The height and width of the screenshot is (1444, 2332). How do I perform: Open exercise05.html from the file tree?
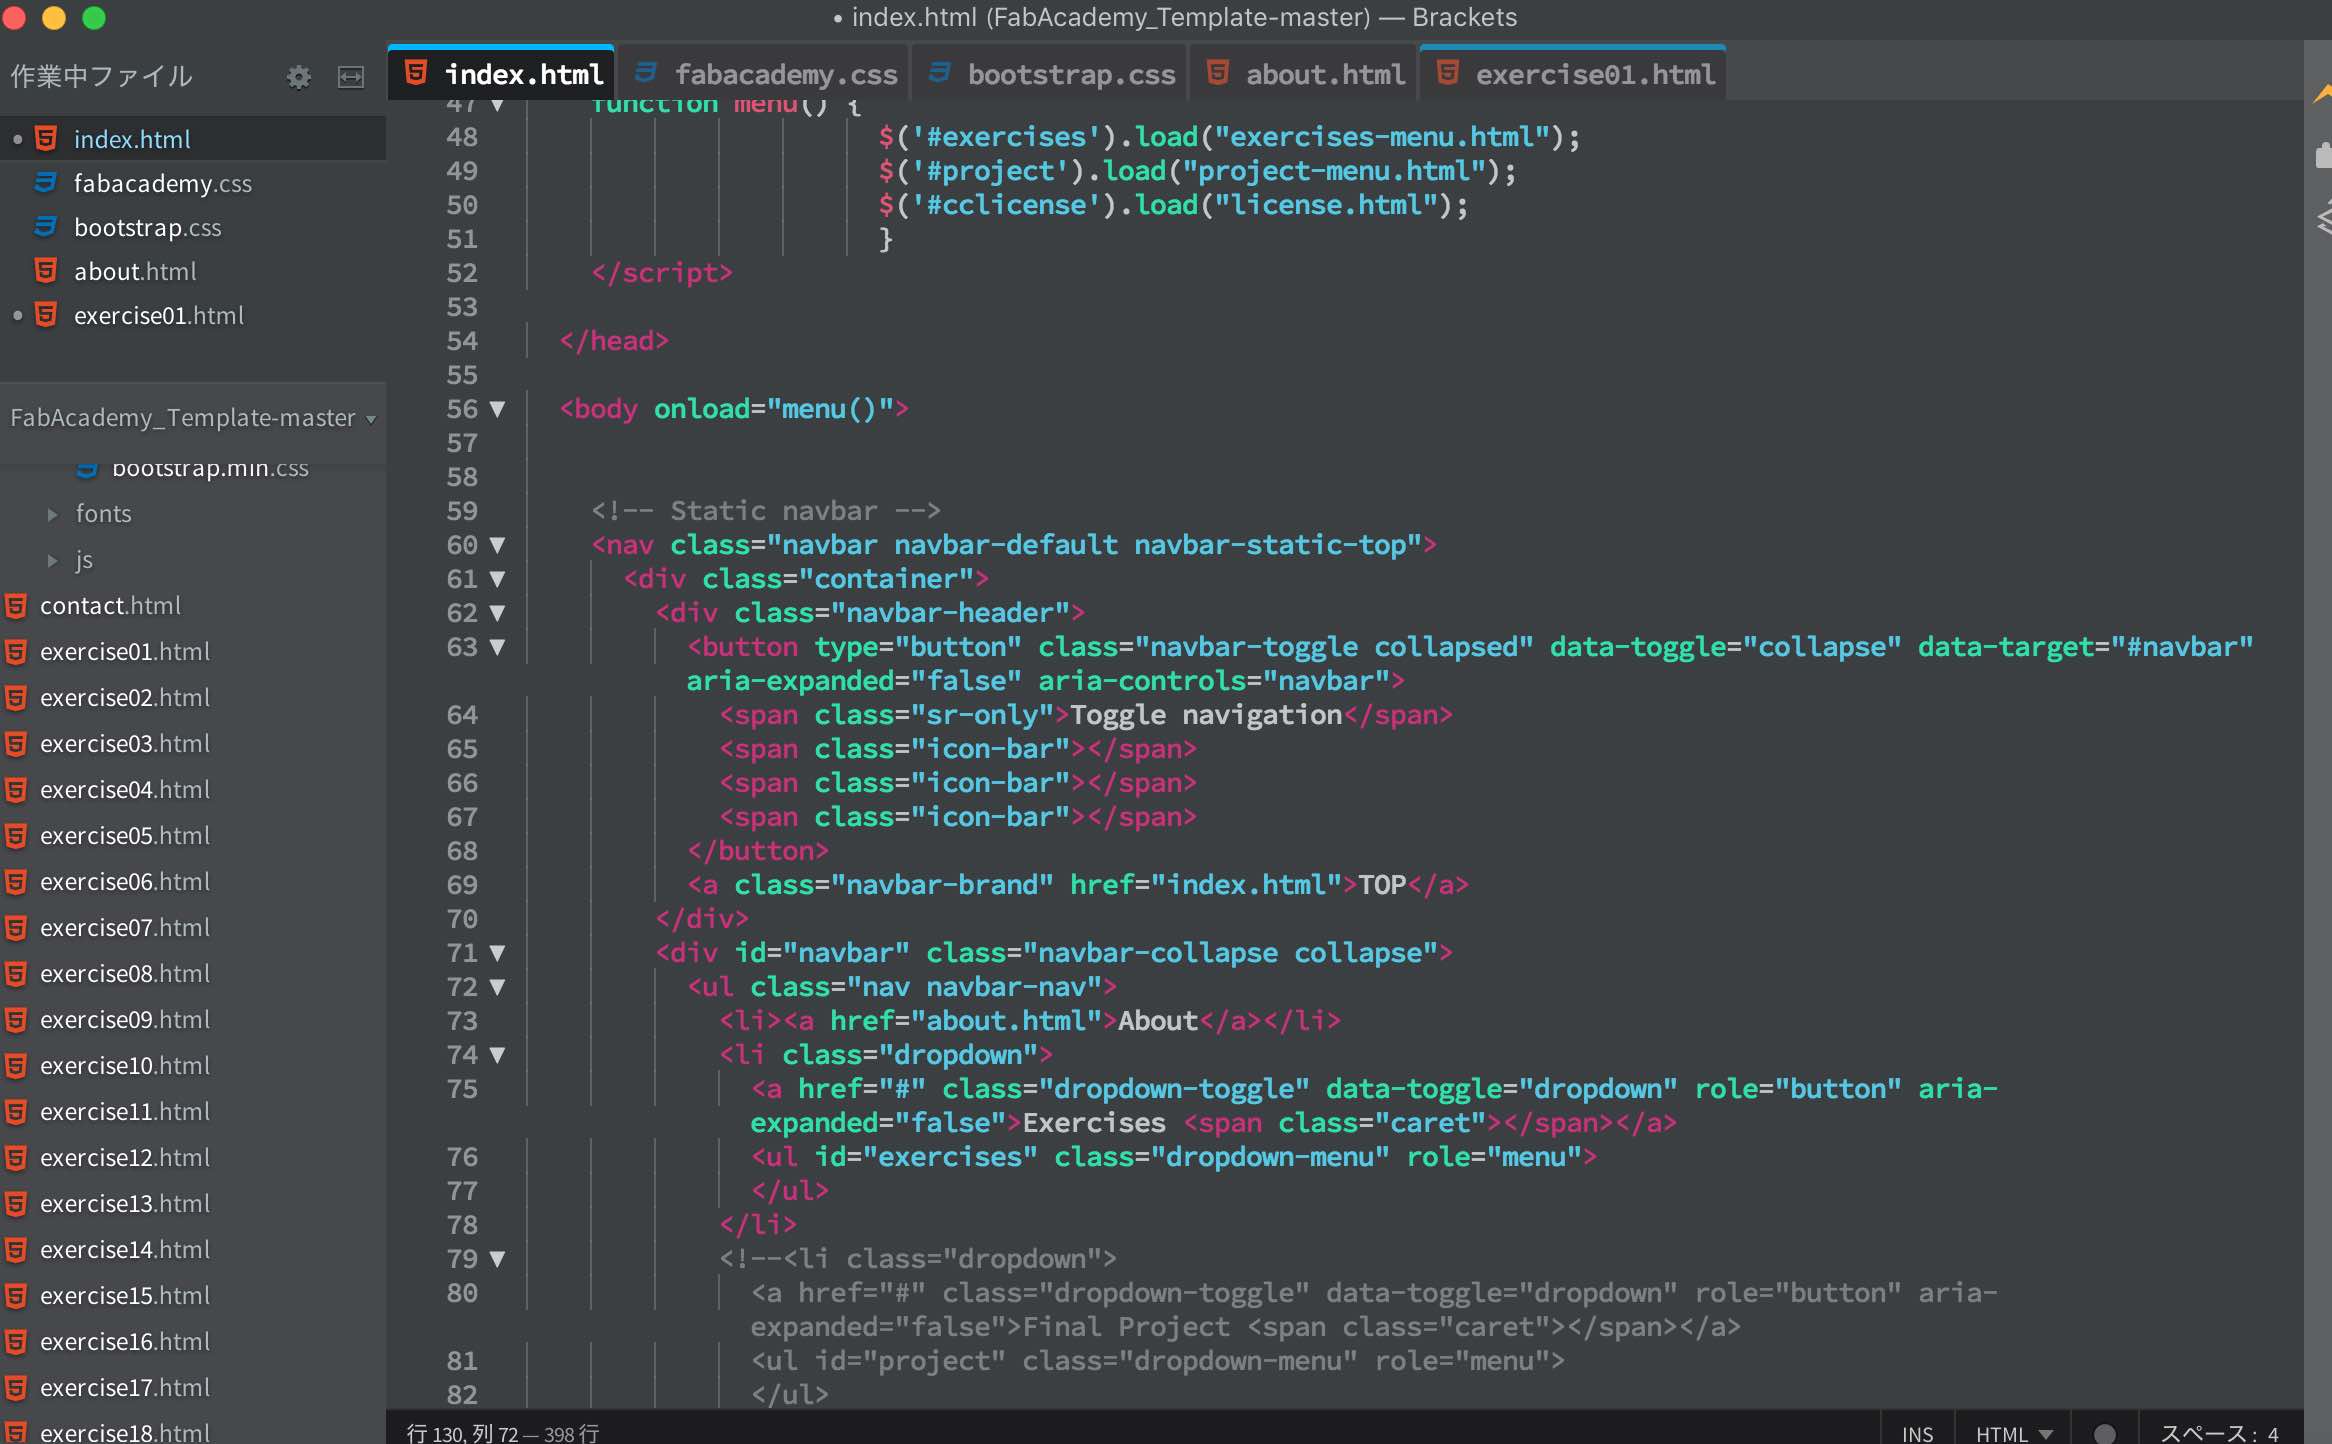[125, 835]
